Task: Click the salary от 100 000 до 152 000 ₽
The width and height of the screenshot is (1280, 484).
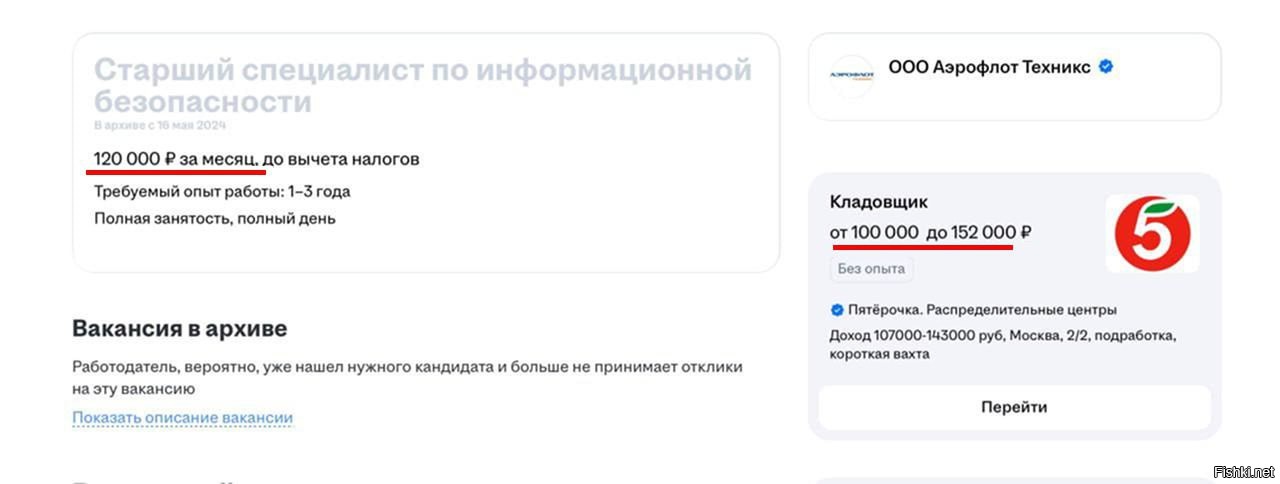Action: [930, 232]
